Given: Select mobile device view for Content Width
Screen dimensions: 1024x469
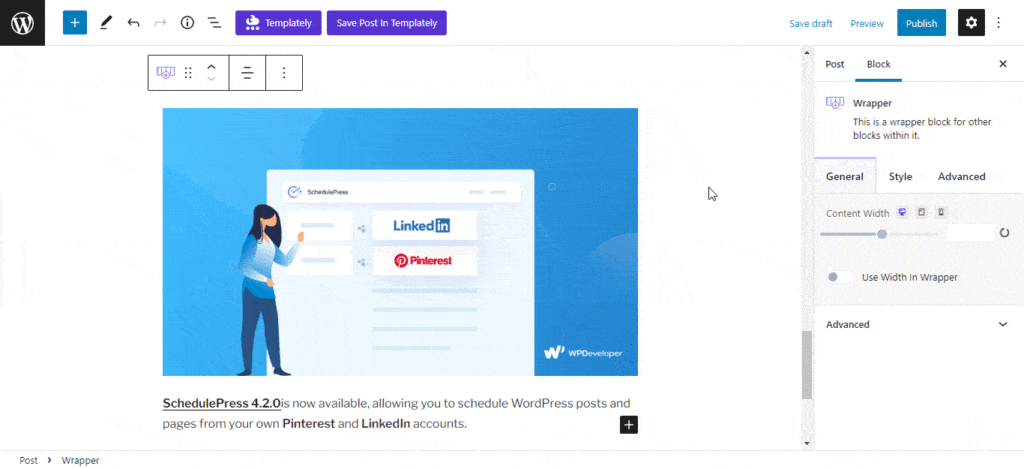Looking at the screenshot, I should coord(940,212).
